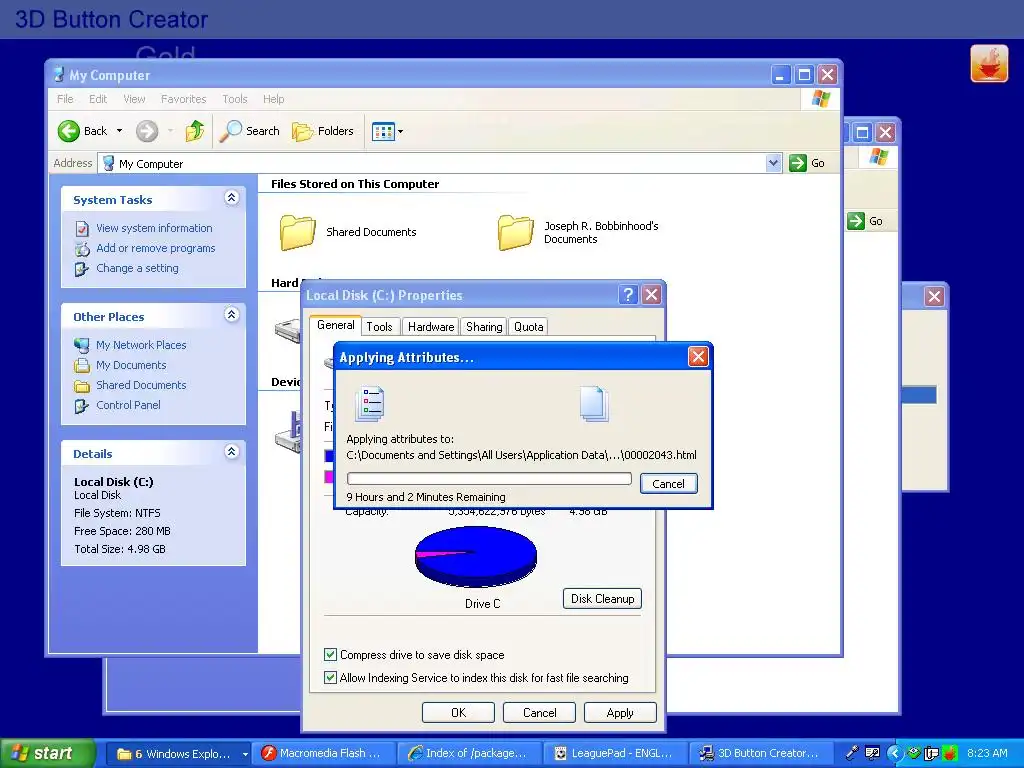Click the Drive C pie chart
The height and width of the screenshot is (768, 1024).
click(x=476, y=557)
